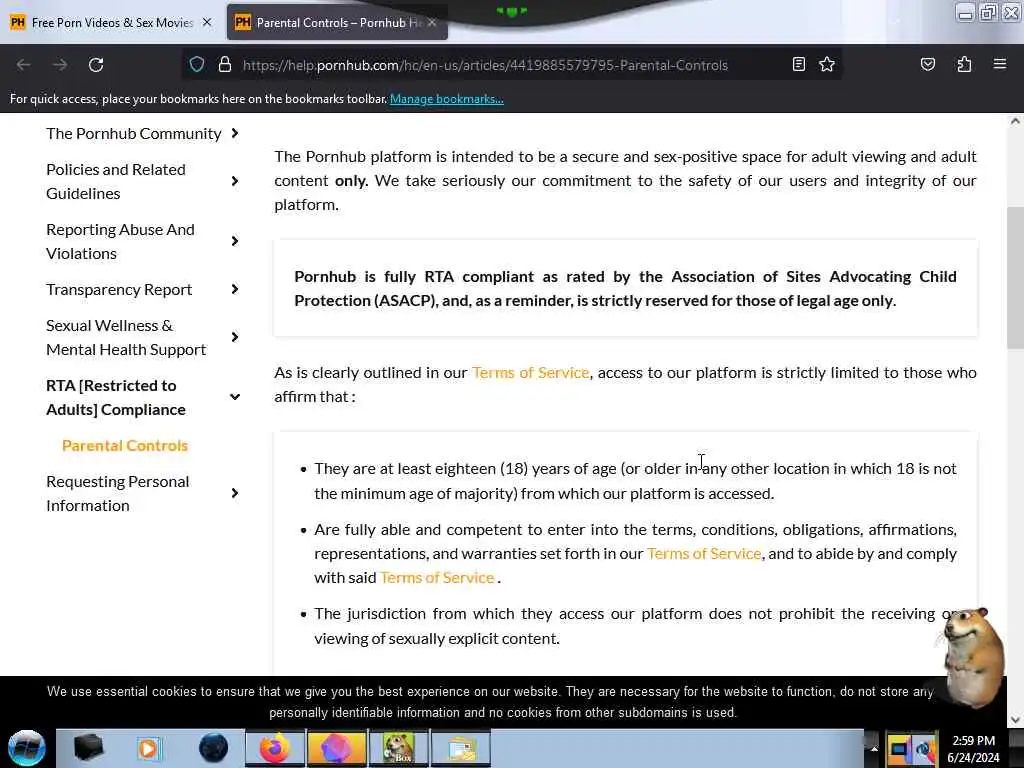Switch to Free Porn Videos tab
Viewport: 1024px width, 768px height.
(111, 22)
